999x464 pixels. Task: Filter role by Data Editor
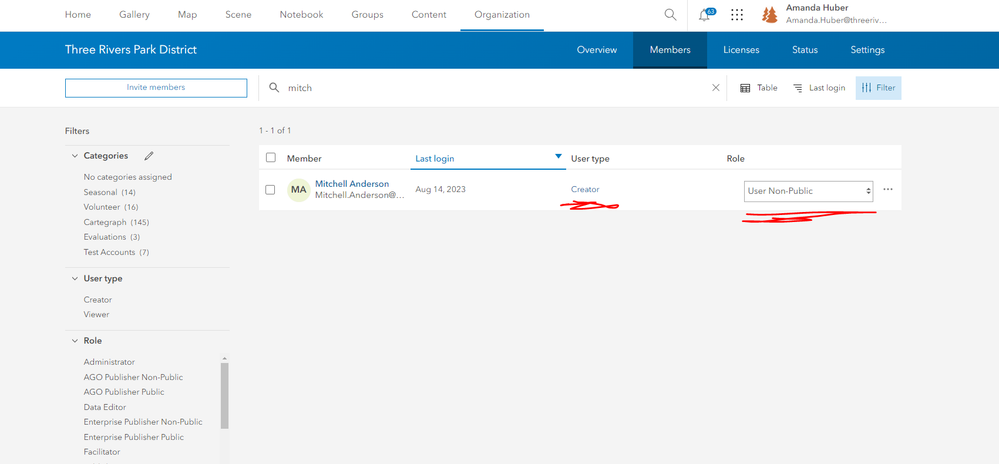(x=104, y=407)
